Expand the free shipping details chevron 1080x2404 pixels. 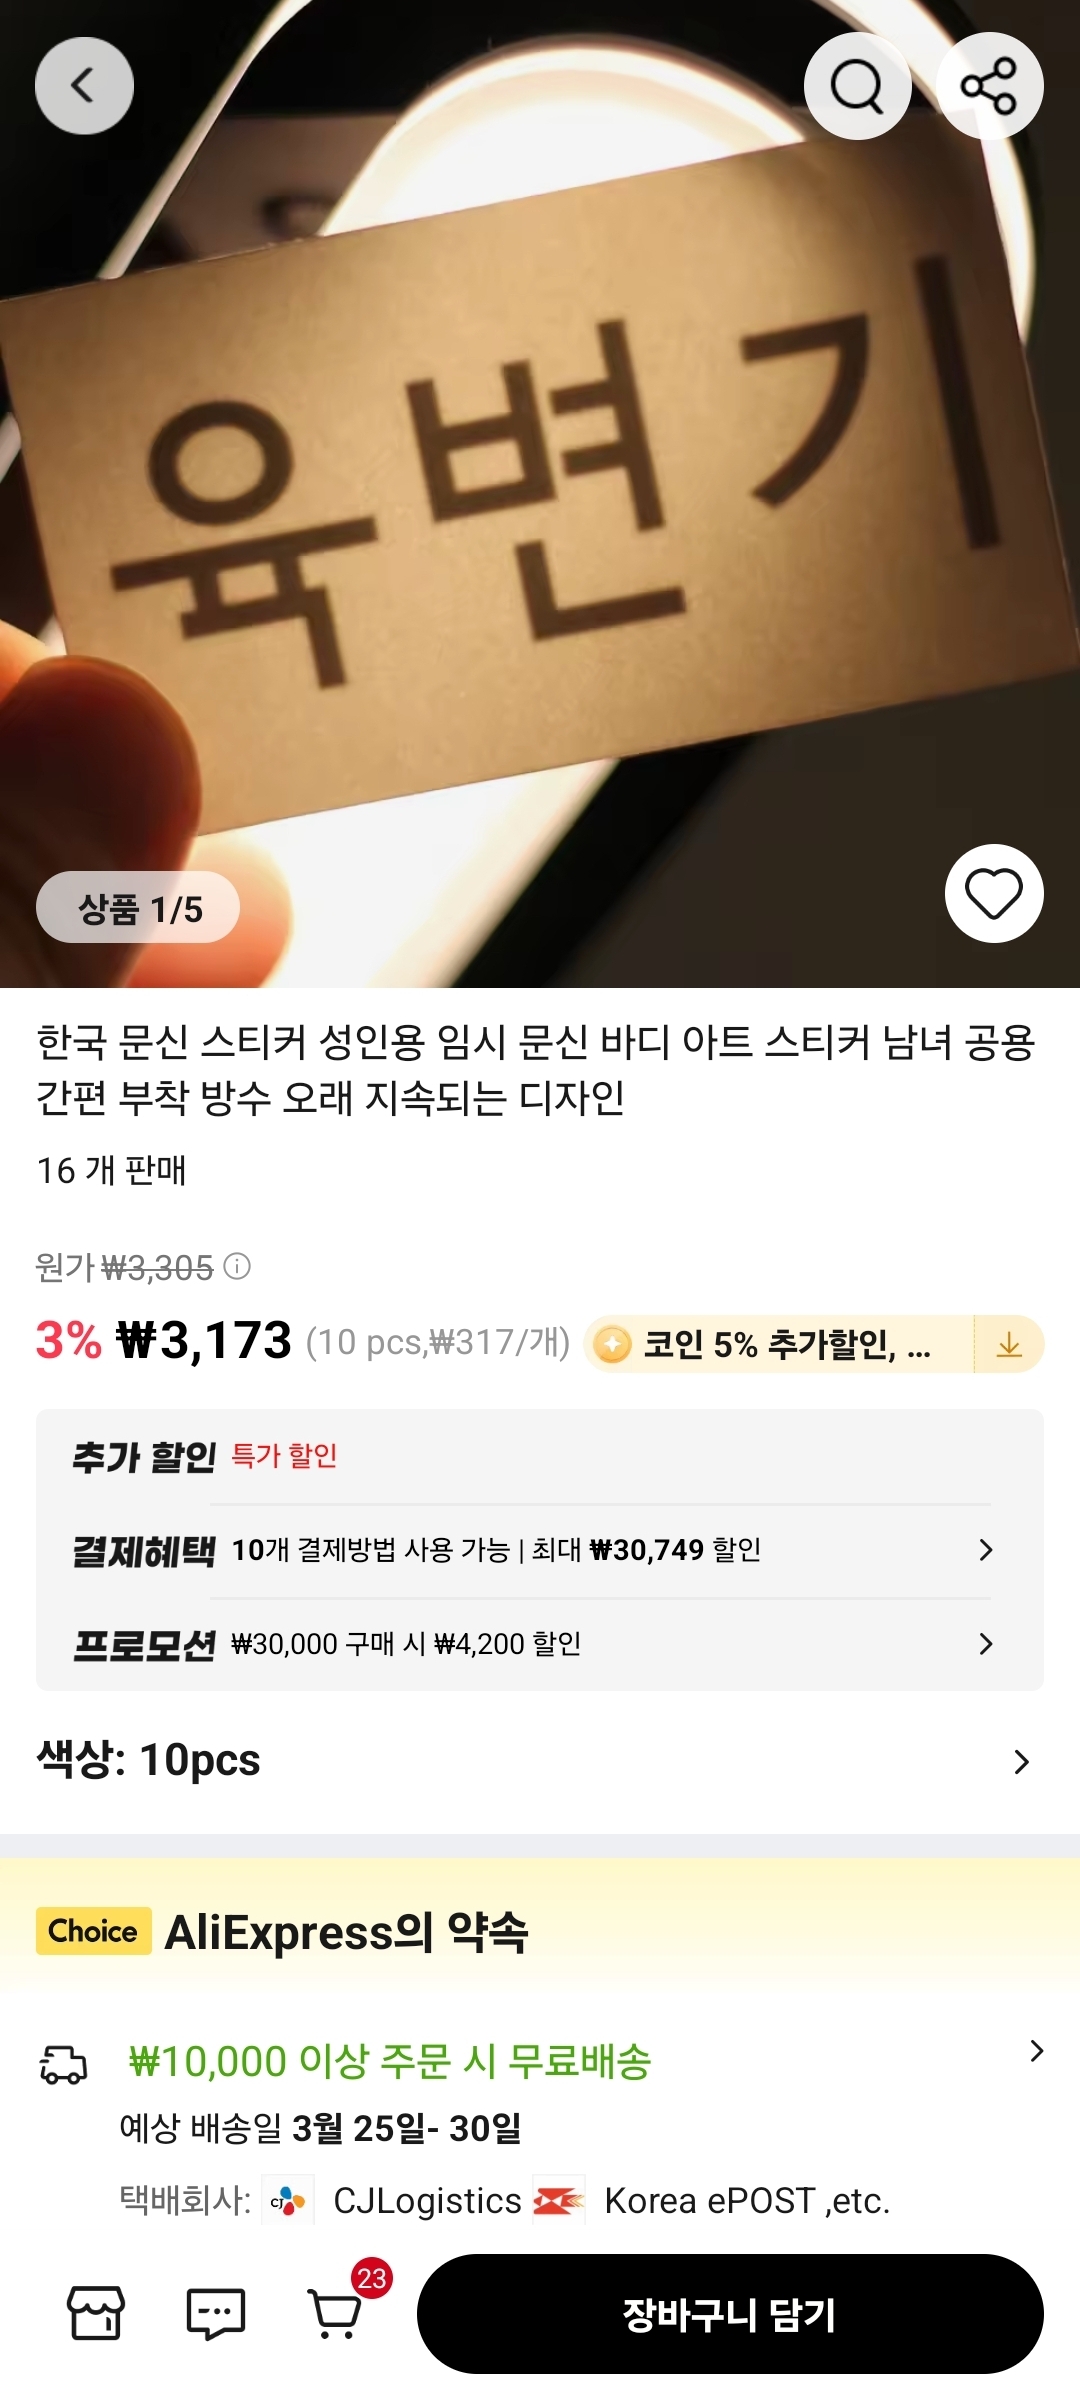click(1036, 2052)
